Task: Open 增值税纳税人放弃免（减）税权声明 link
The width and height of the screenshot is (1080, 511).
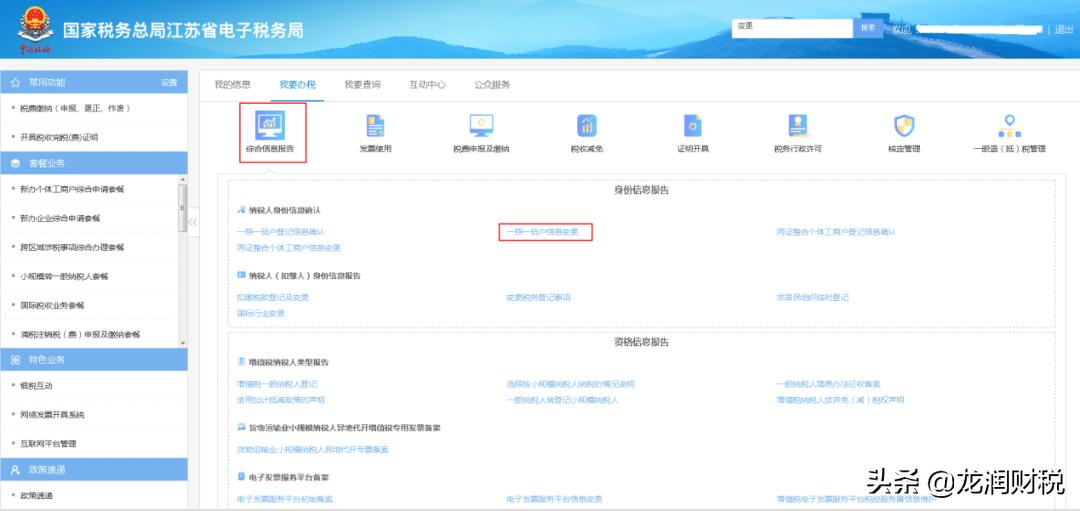Action: point(840,399)
